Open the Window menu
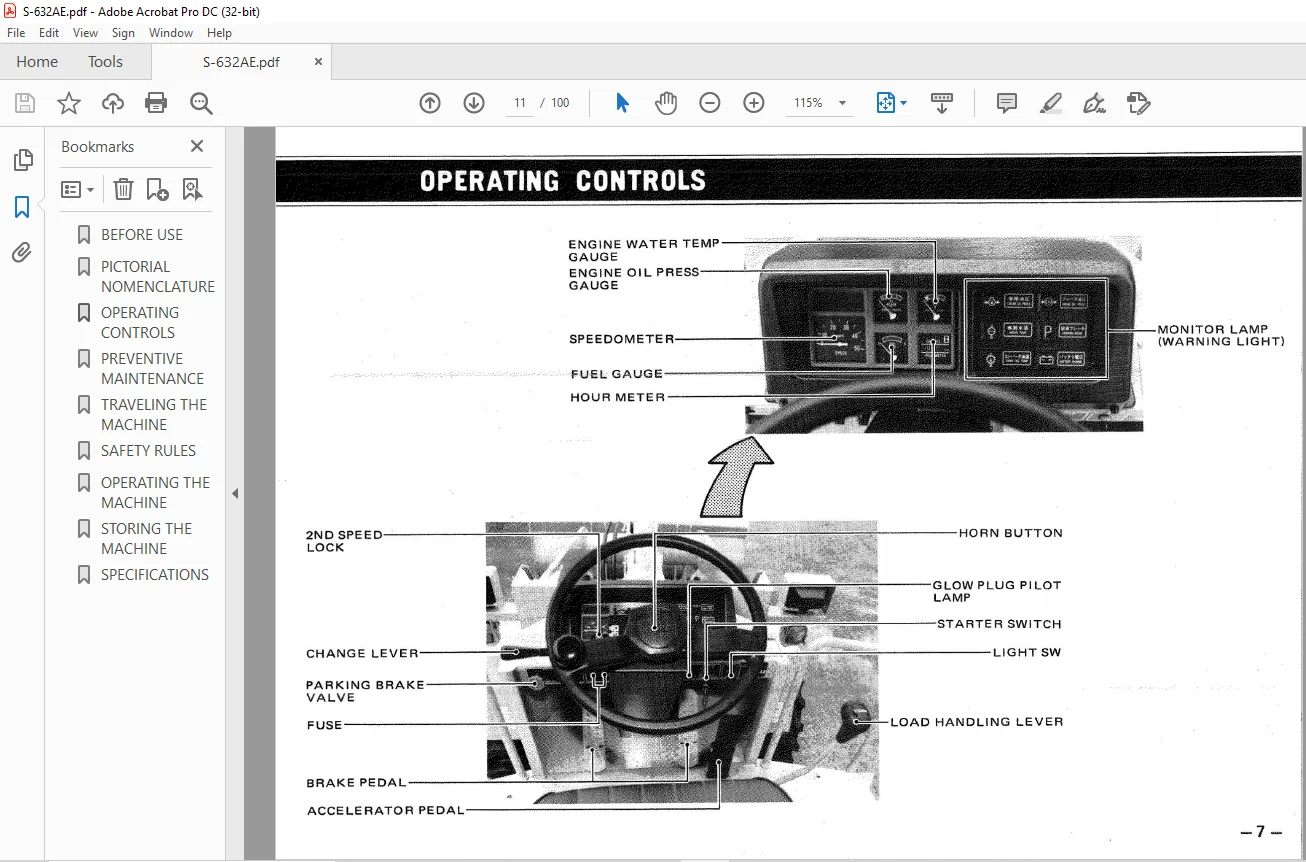Image resolution: width=1306 pixels, height=862 pixels. tap(171, 33)
